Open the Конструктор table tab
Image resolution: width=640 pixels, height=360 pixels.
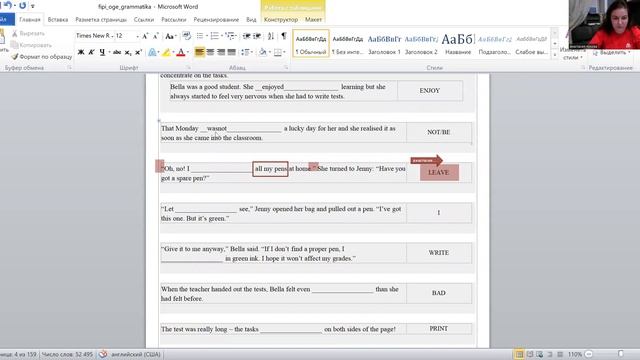pyautogui.click(x=281, y=20)
